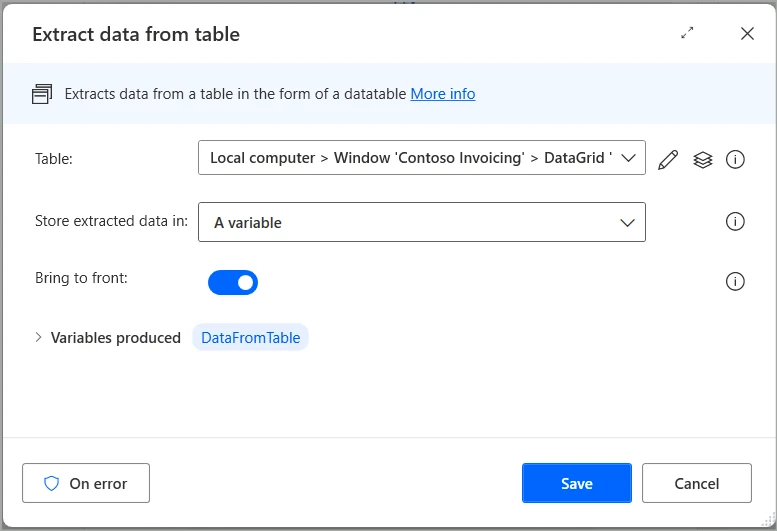777x531 pixels.
Task: Click the shield icon on On error
Action: click(51, 484)
